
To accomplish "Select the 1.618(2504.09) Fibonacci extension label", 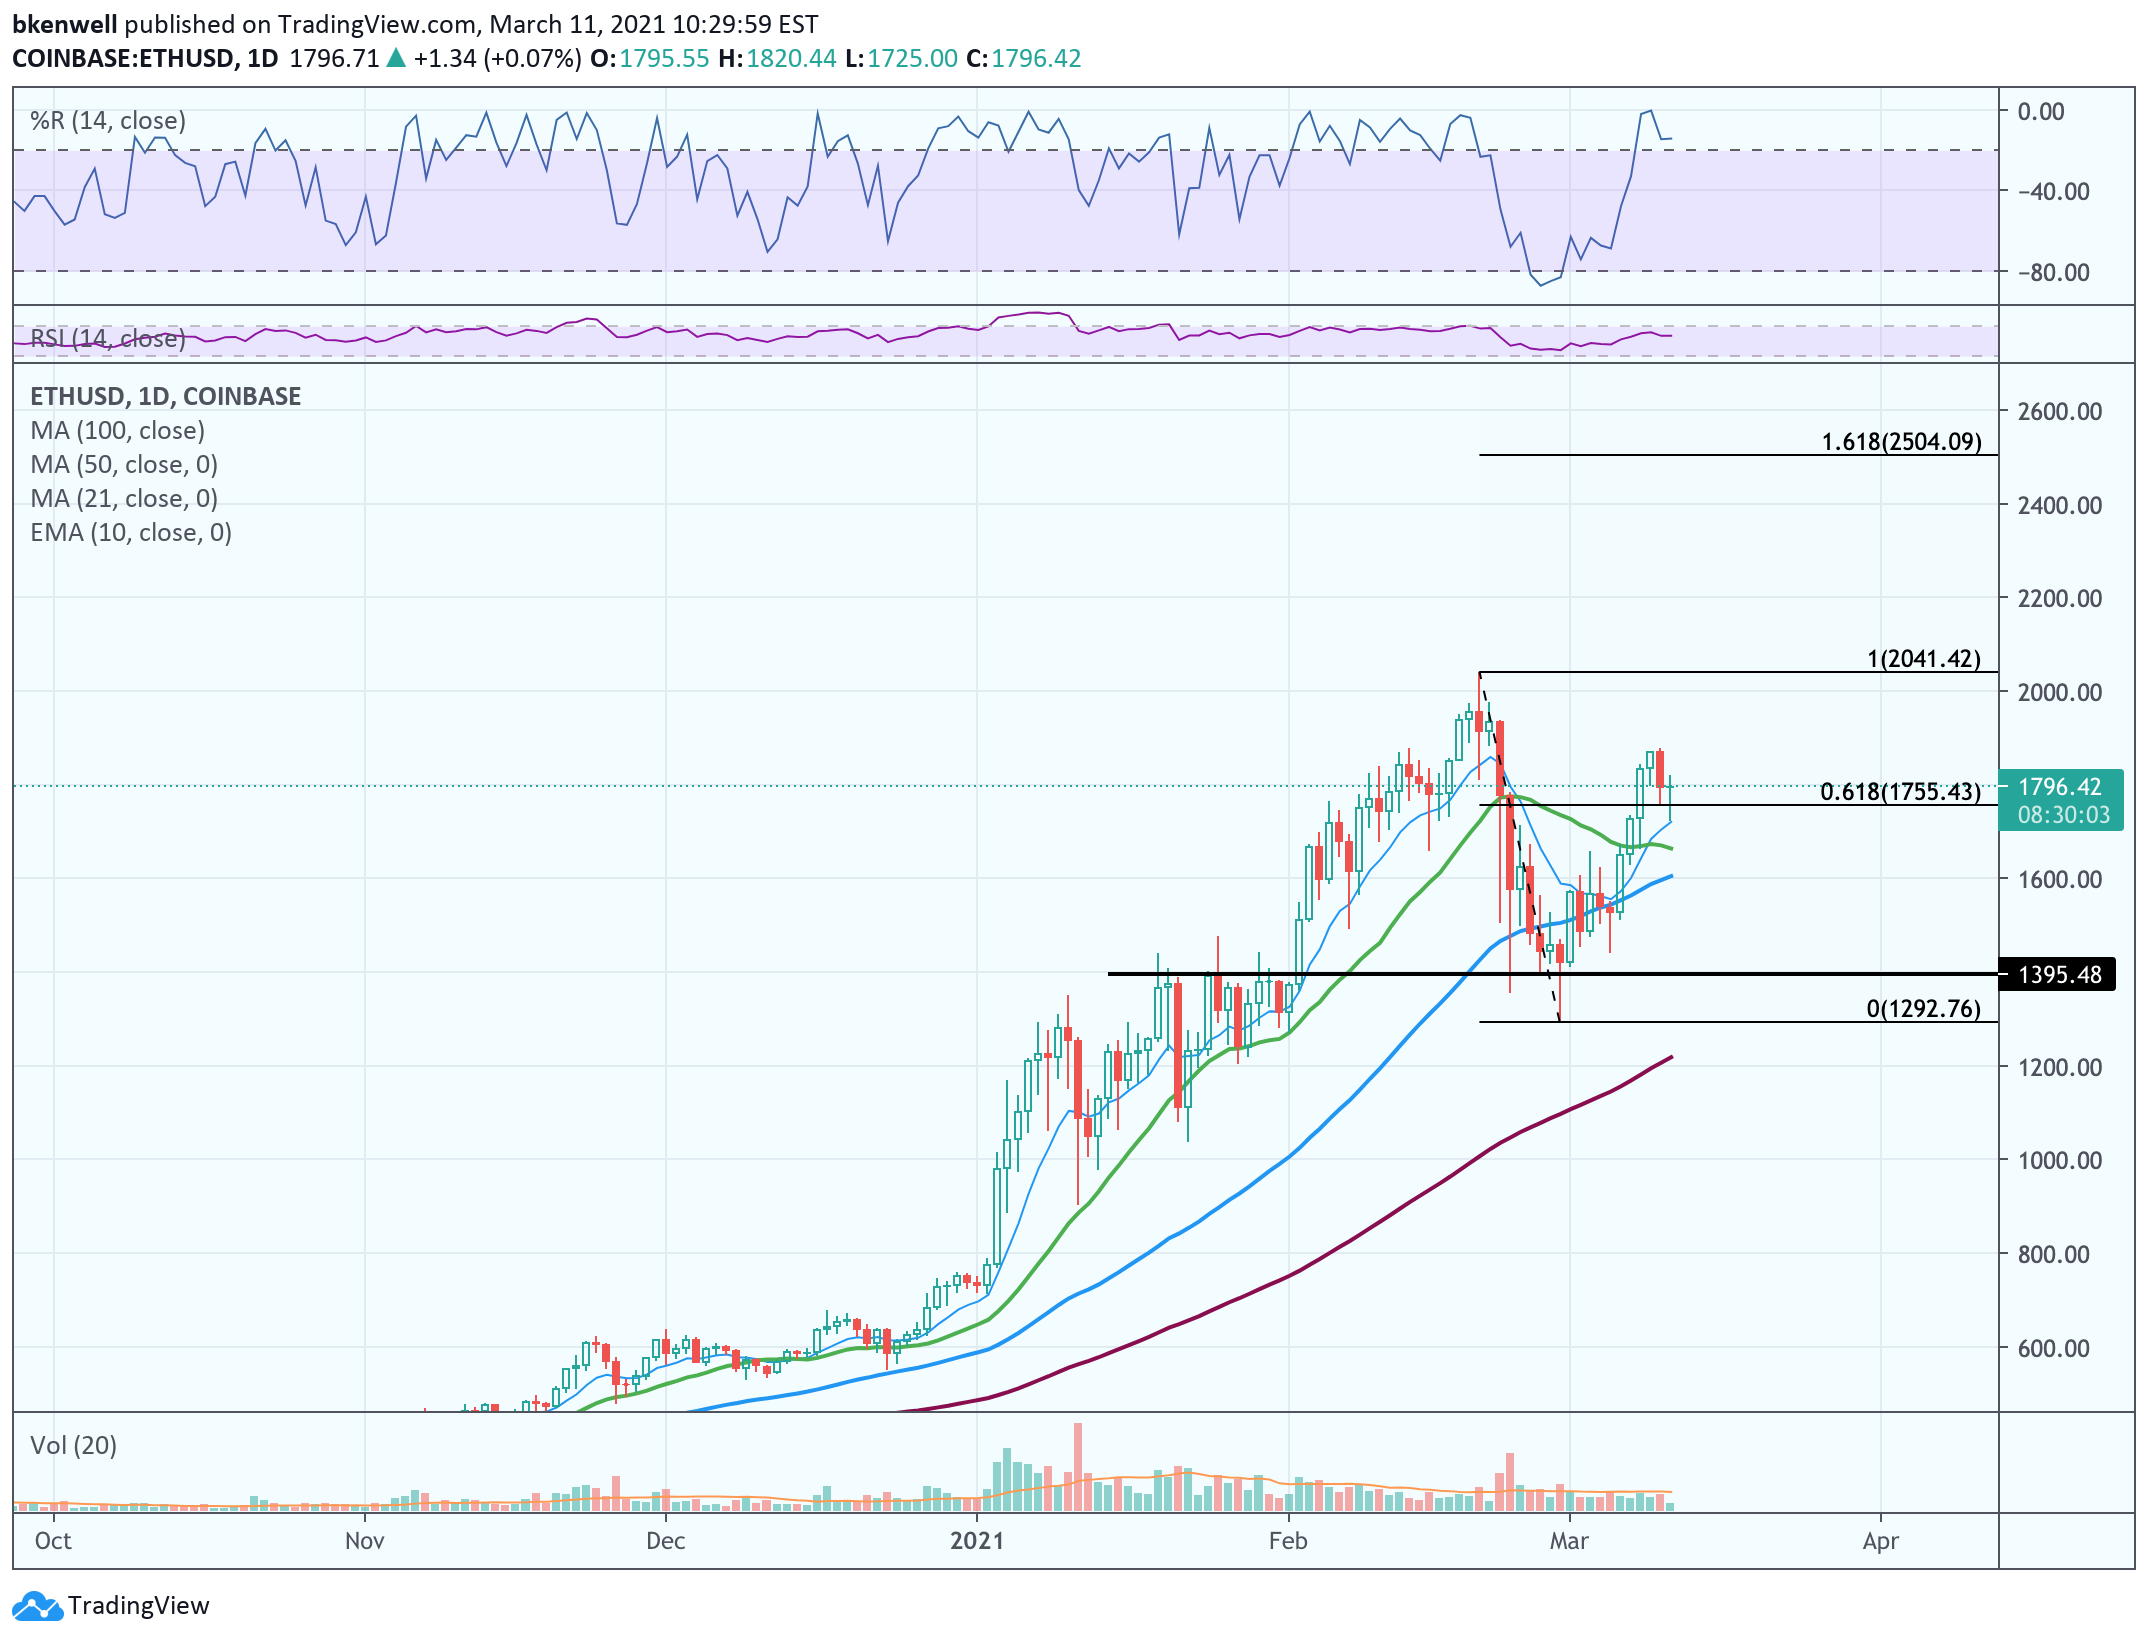I will [1900, 441].
